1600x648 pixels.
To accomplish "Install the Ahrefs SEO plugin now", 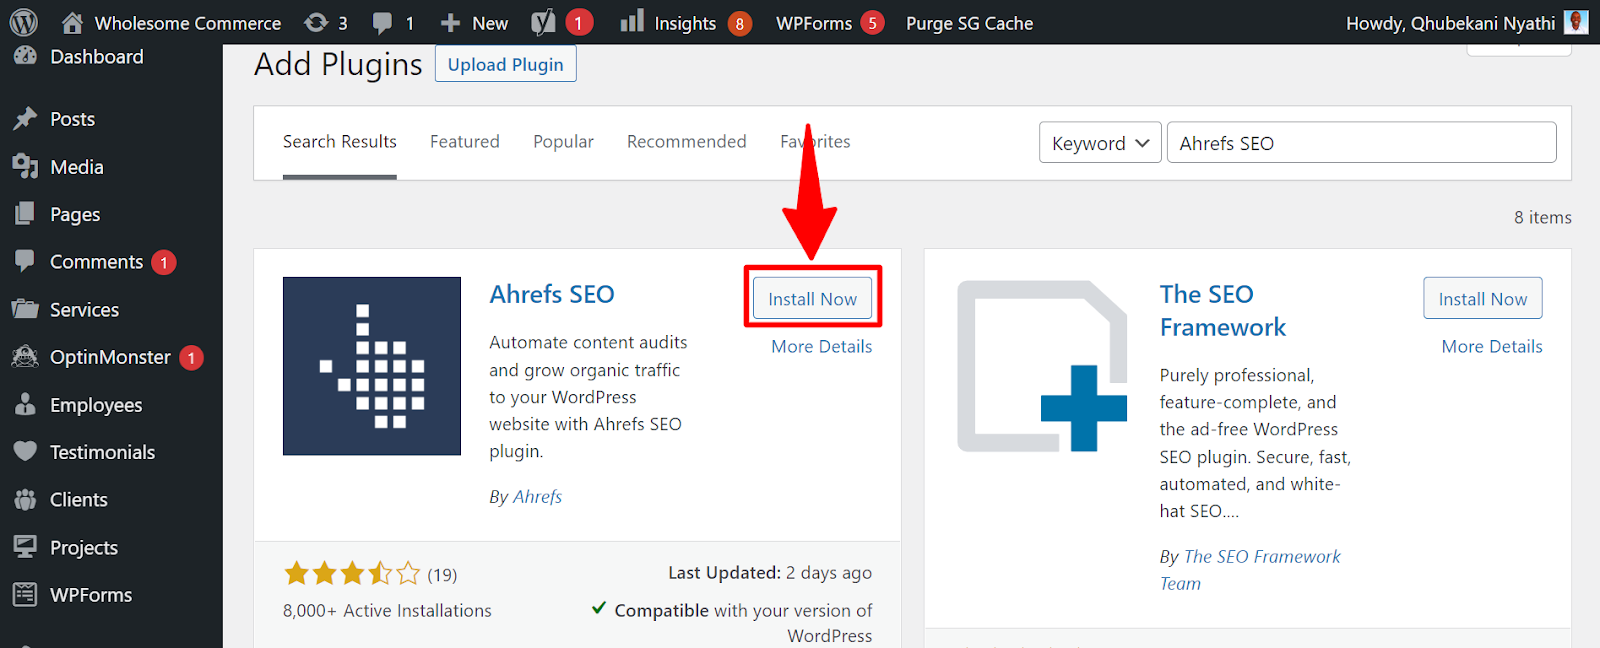I will [x=812, y=298].
